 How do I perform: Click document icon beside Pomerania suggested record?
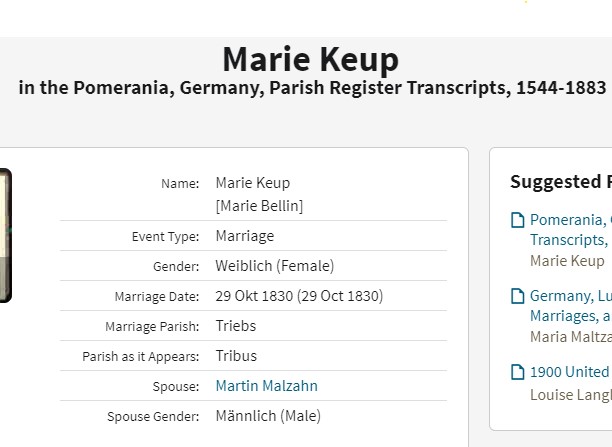(518, 220)
